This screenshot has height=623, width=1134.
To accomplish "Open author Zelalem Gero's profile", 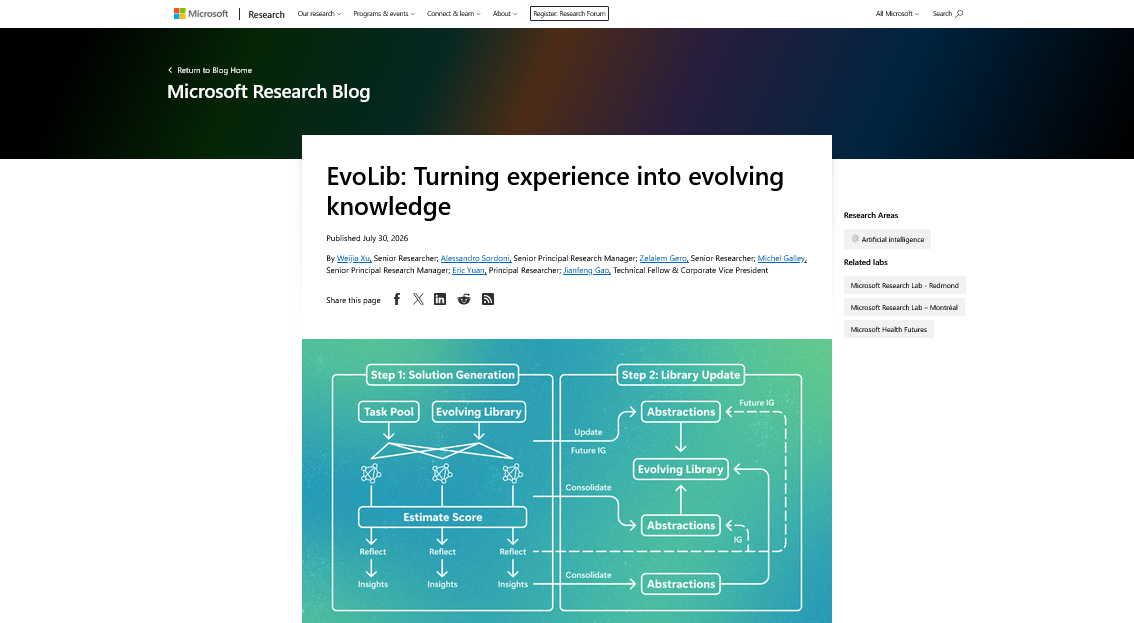I will tap(663, 258).
